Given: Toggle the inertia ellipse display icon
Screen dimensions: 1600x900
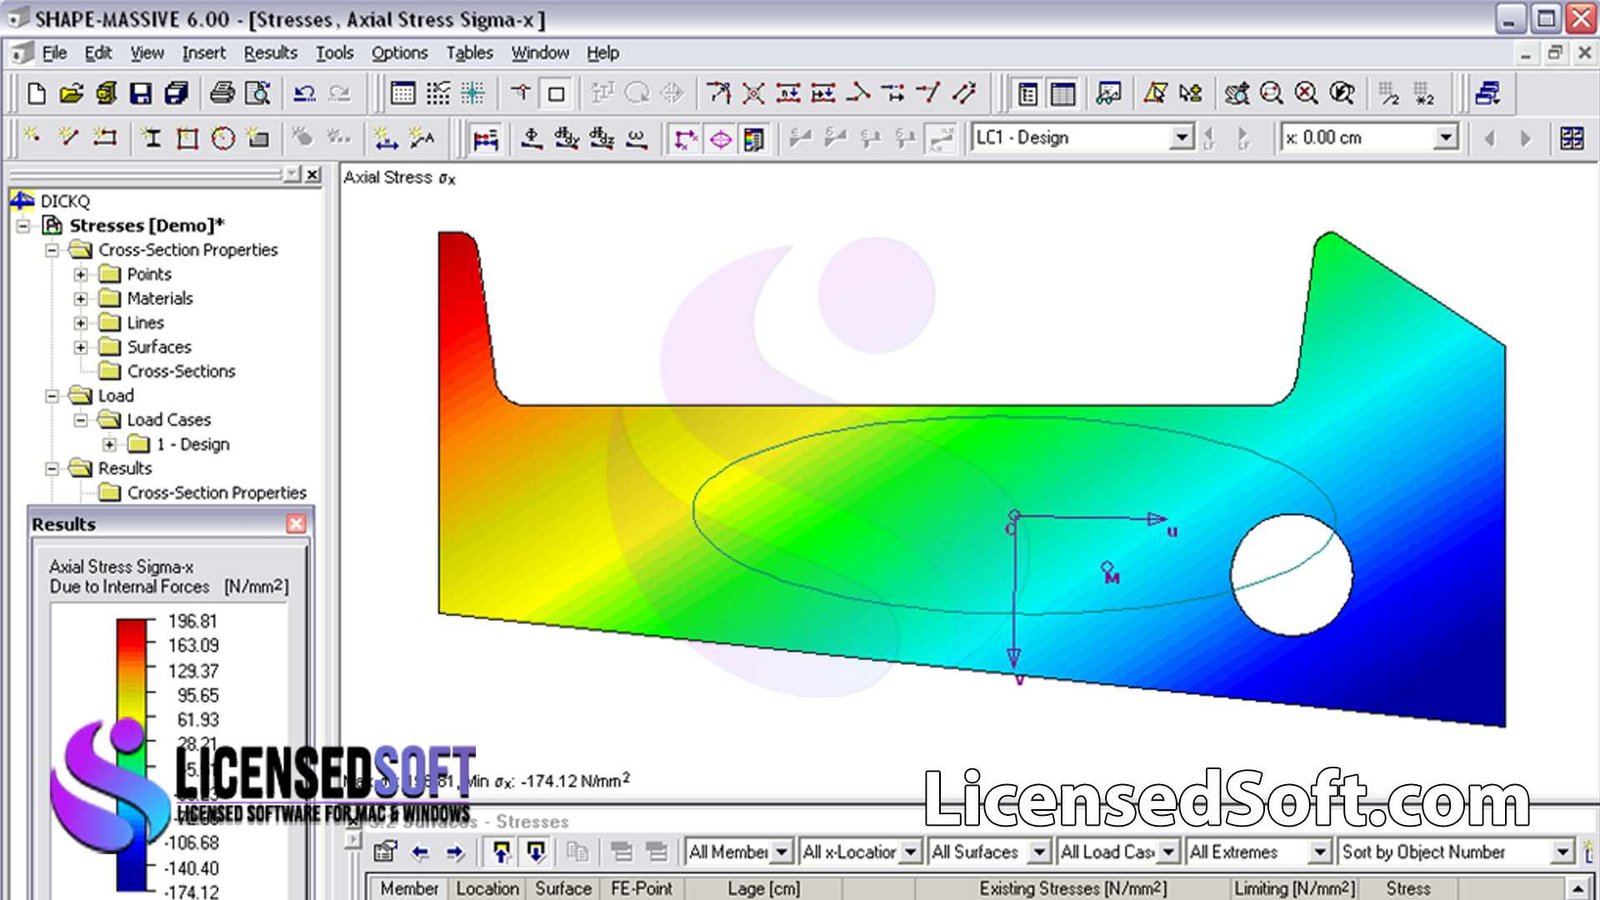Looking at the screenshot, I should pos(720,138).
